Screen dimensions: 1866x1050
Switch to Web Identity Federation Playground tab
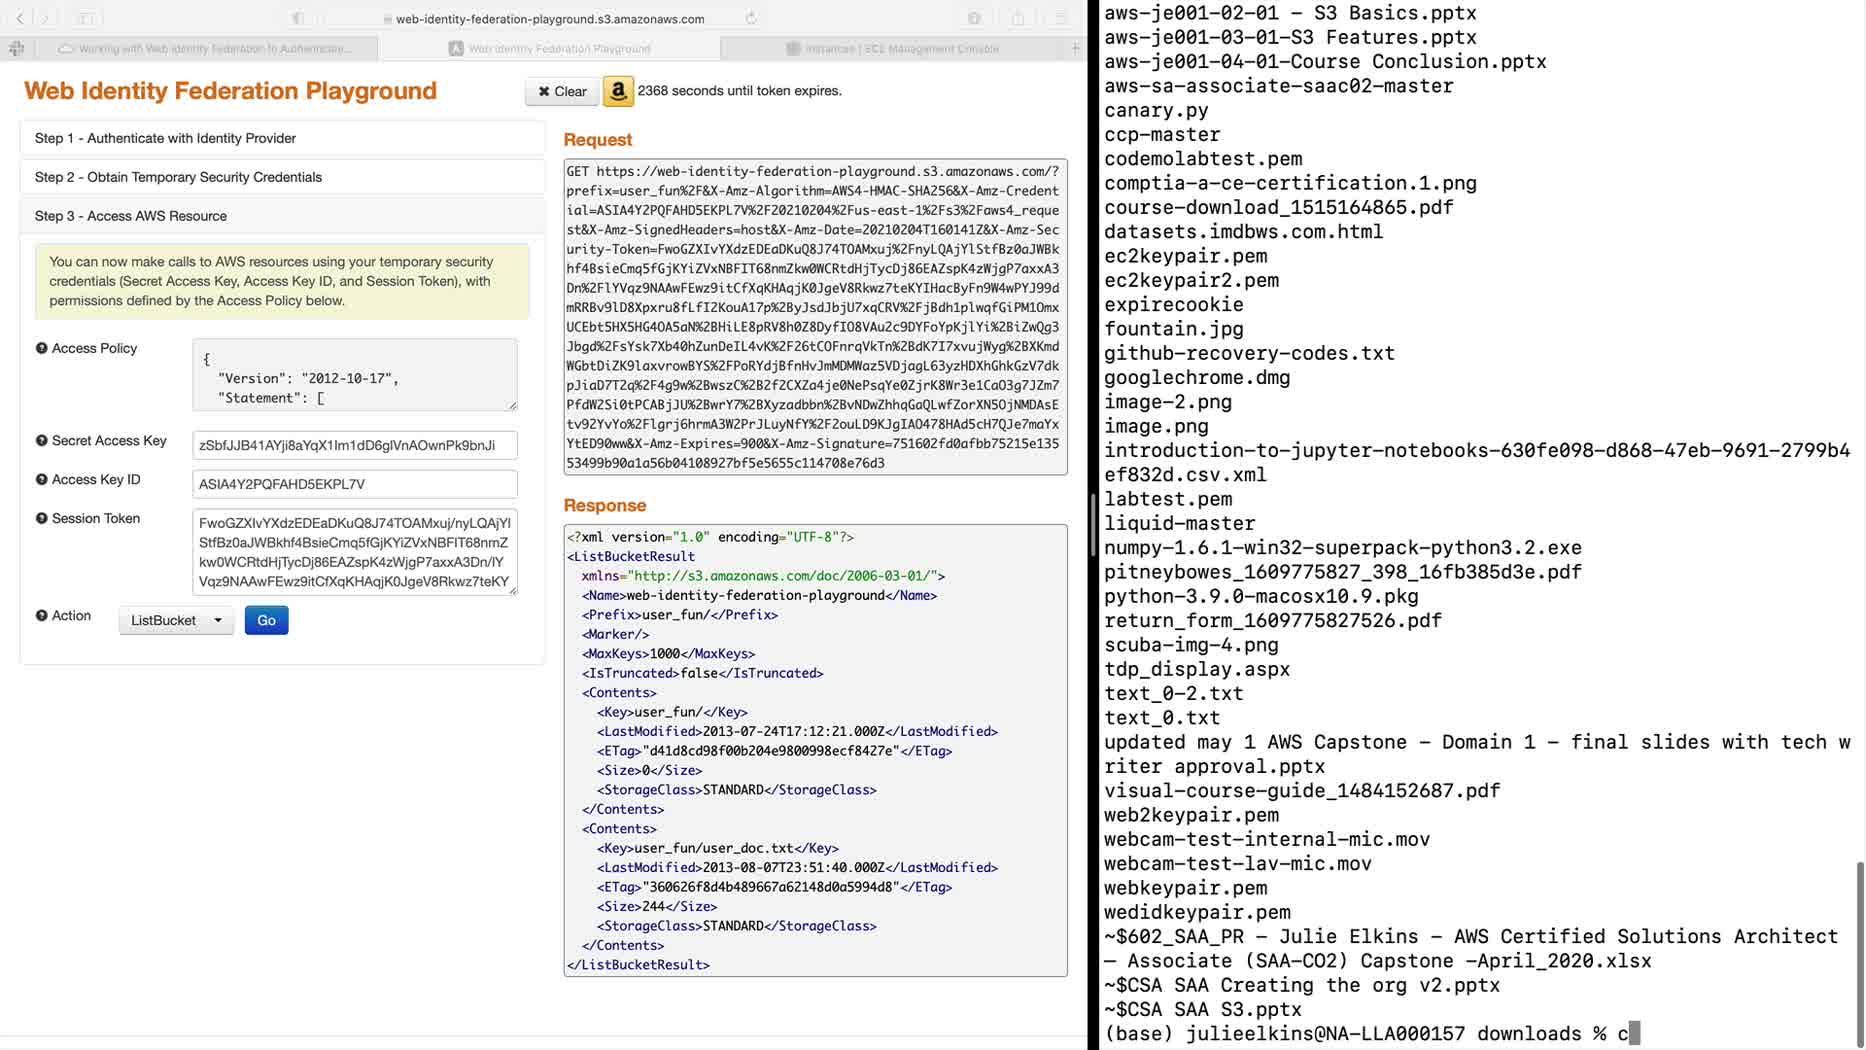coord(549,48)
